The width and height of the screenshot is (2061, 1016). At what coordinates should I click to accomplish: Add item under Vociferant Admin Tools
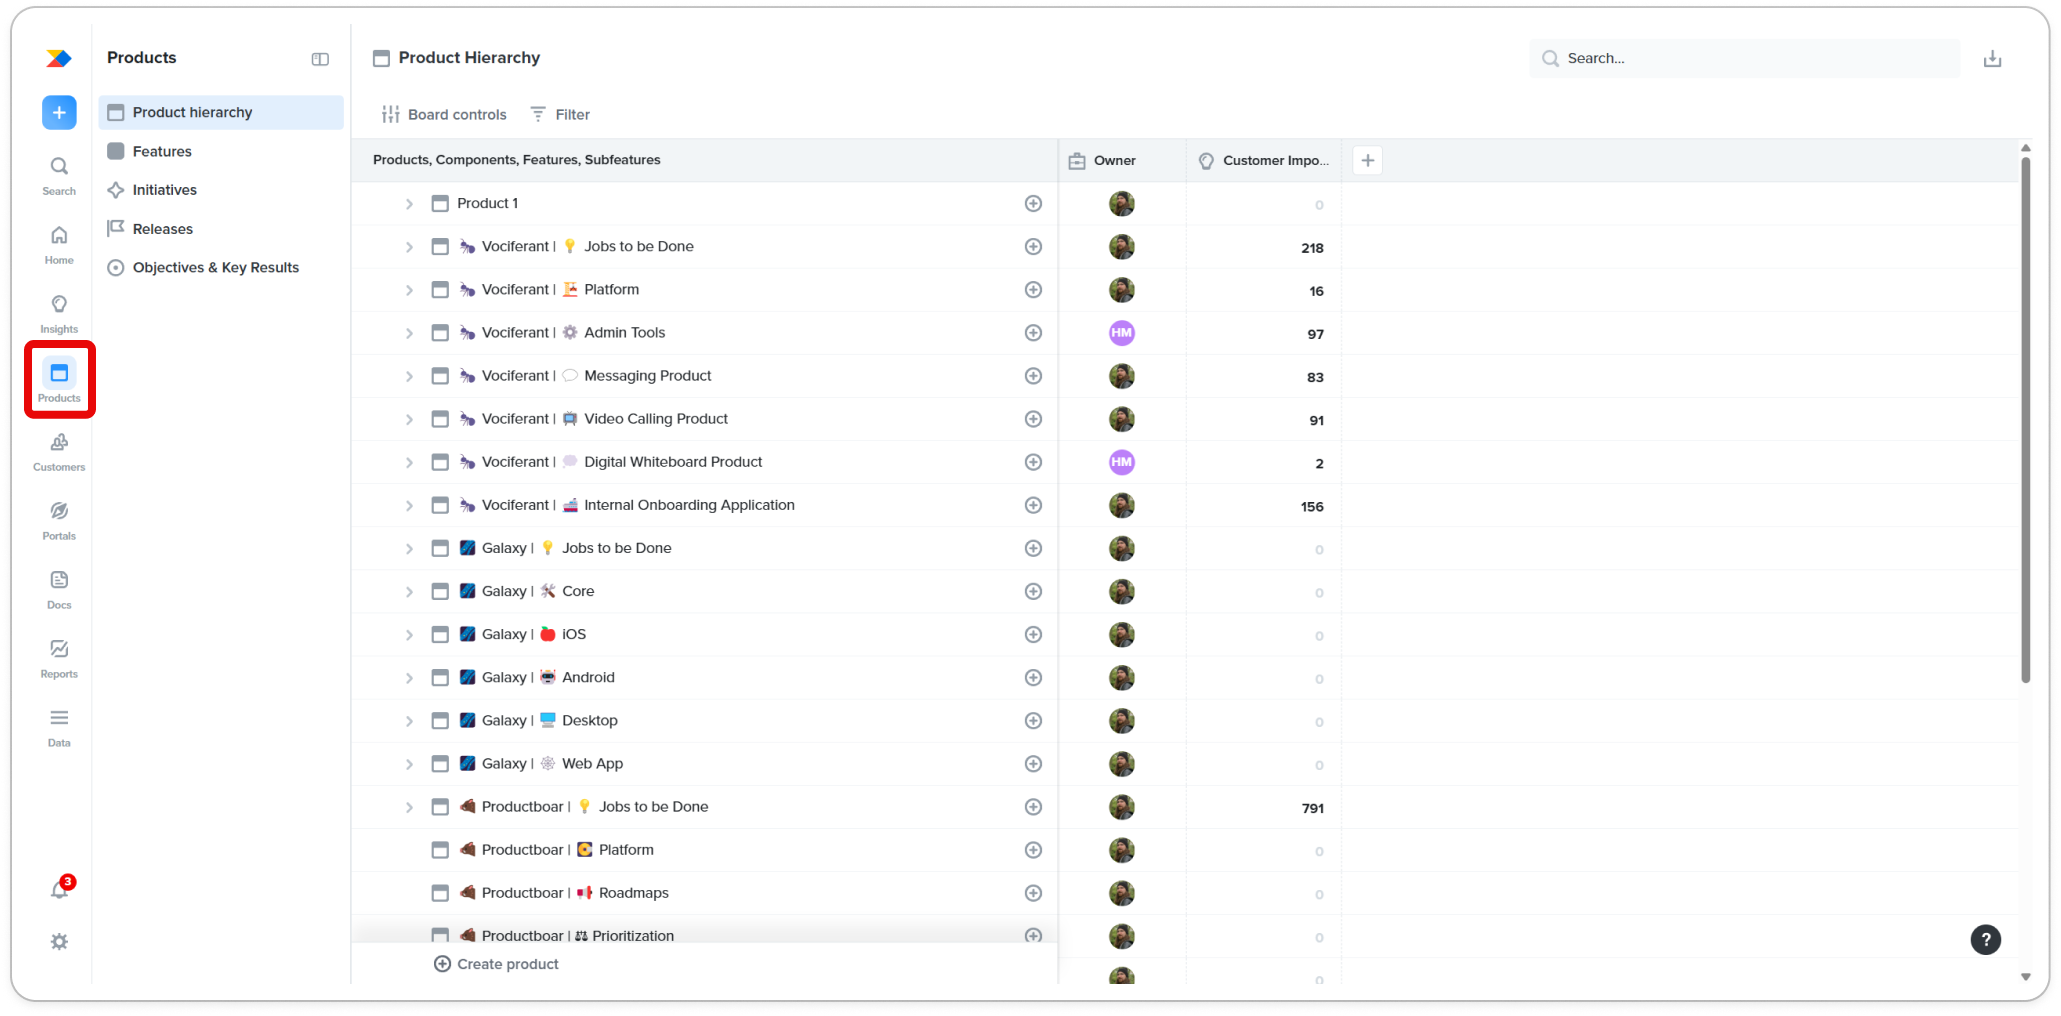1033,332
